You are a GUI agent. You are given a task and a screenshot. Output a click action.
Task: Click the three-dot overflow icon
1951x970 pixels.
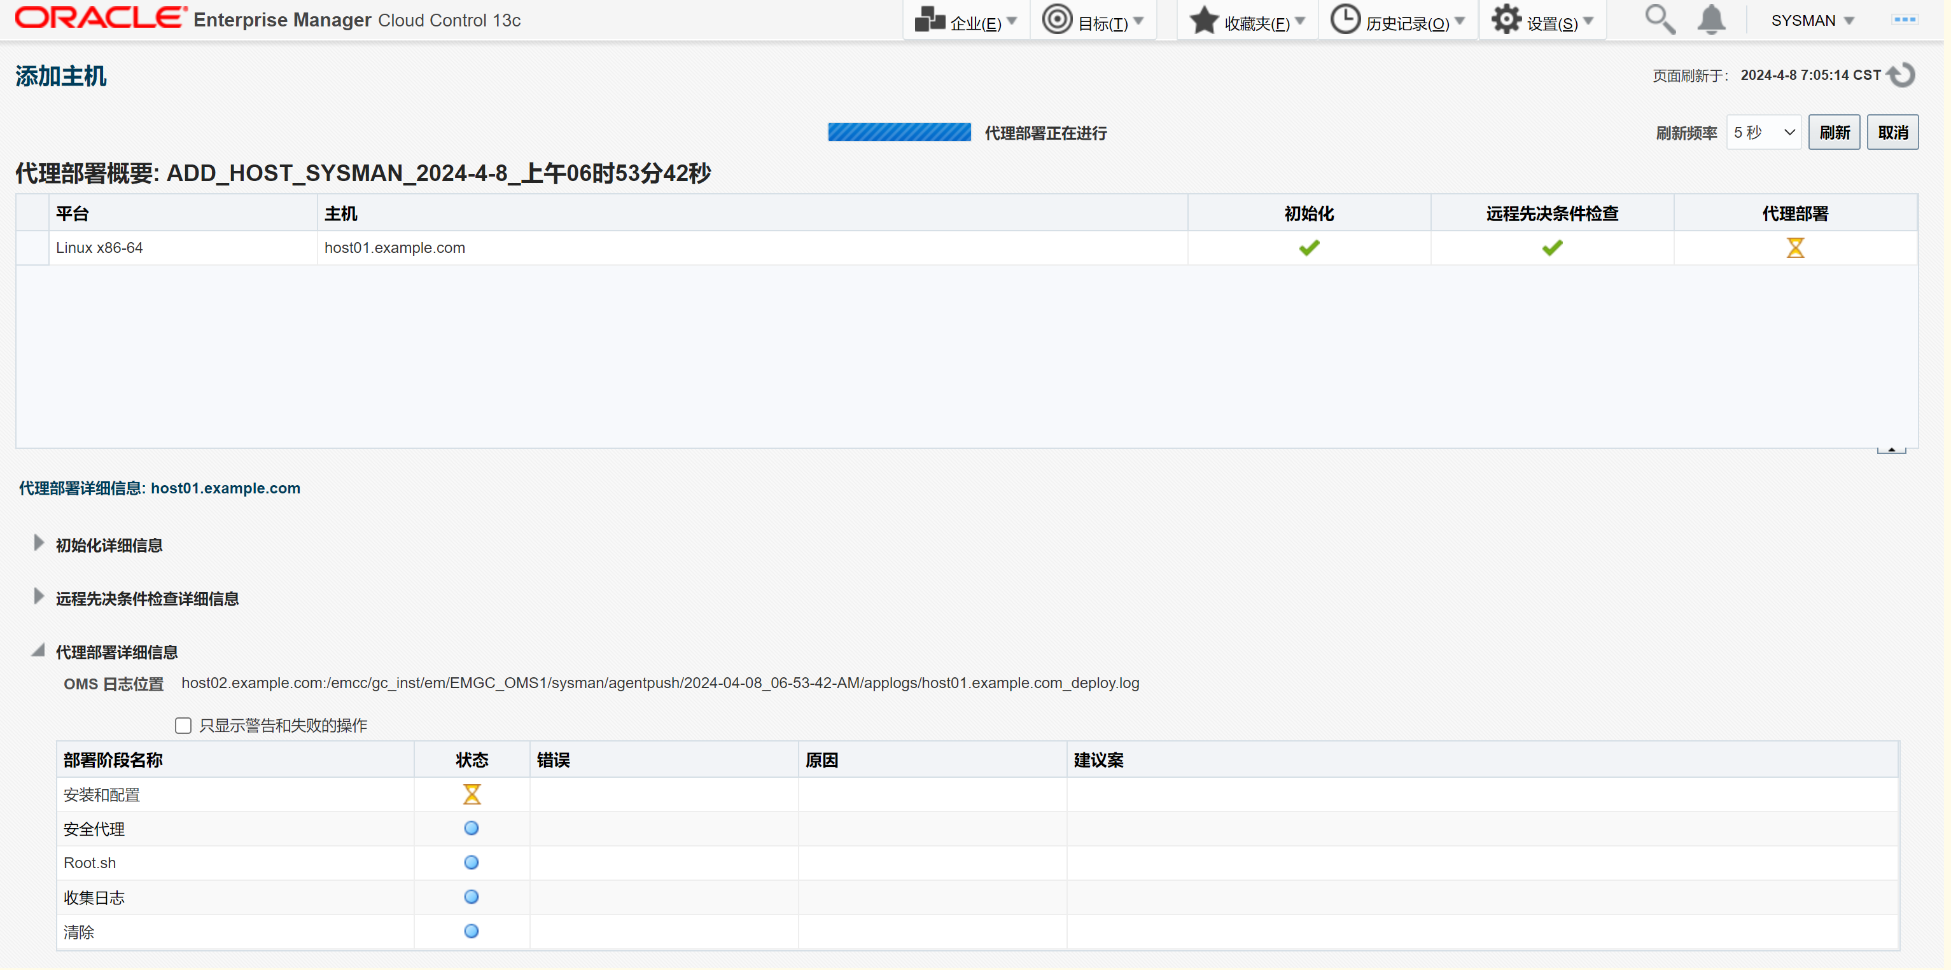[x=1905, y=20]
